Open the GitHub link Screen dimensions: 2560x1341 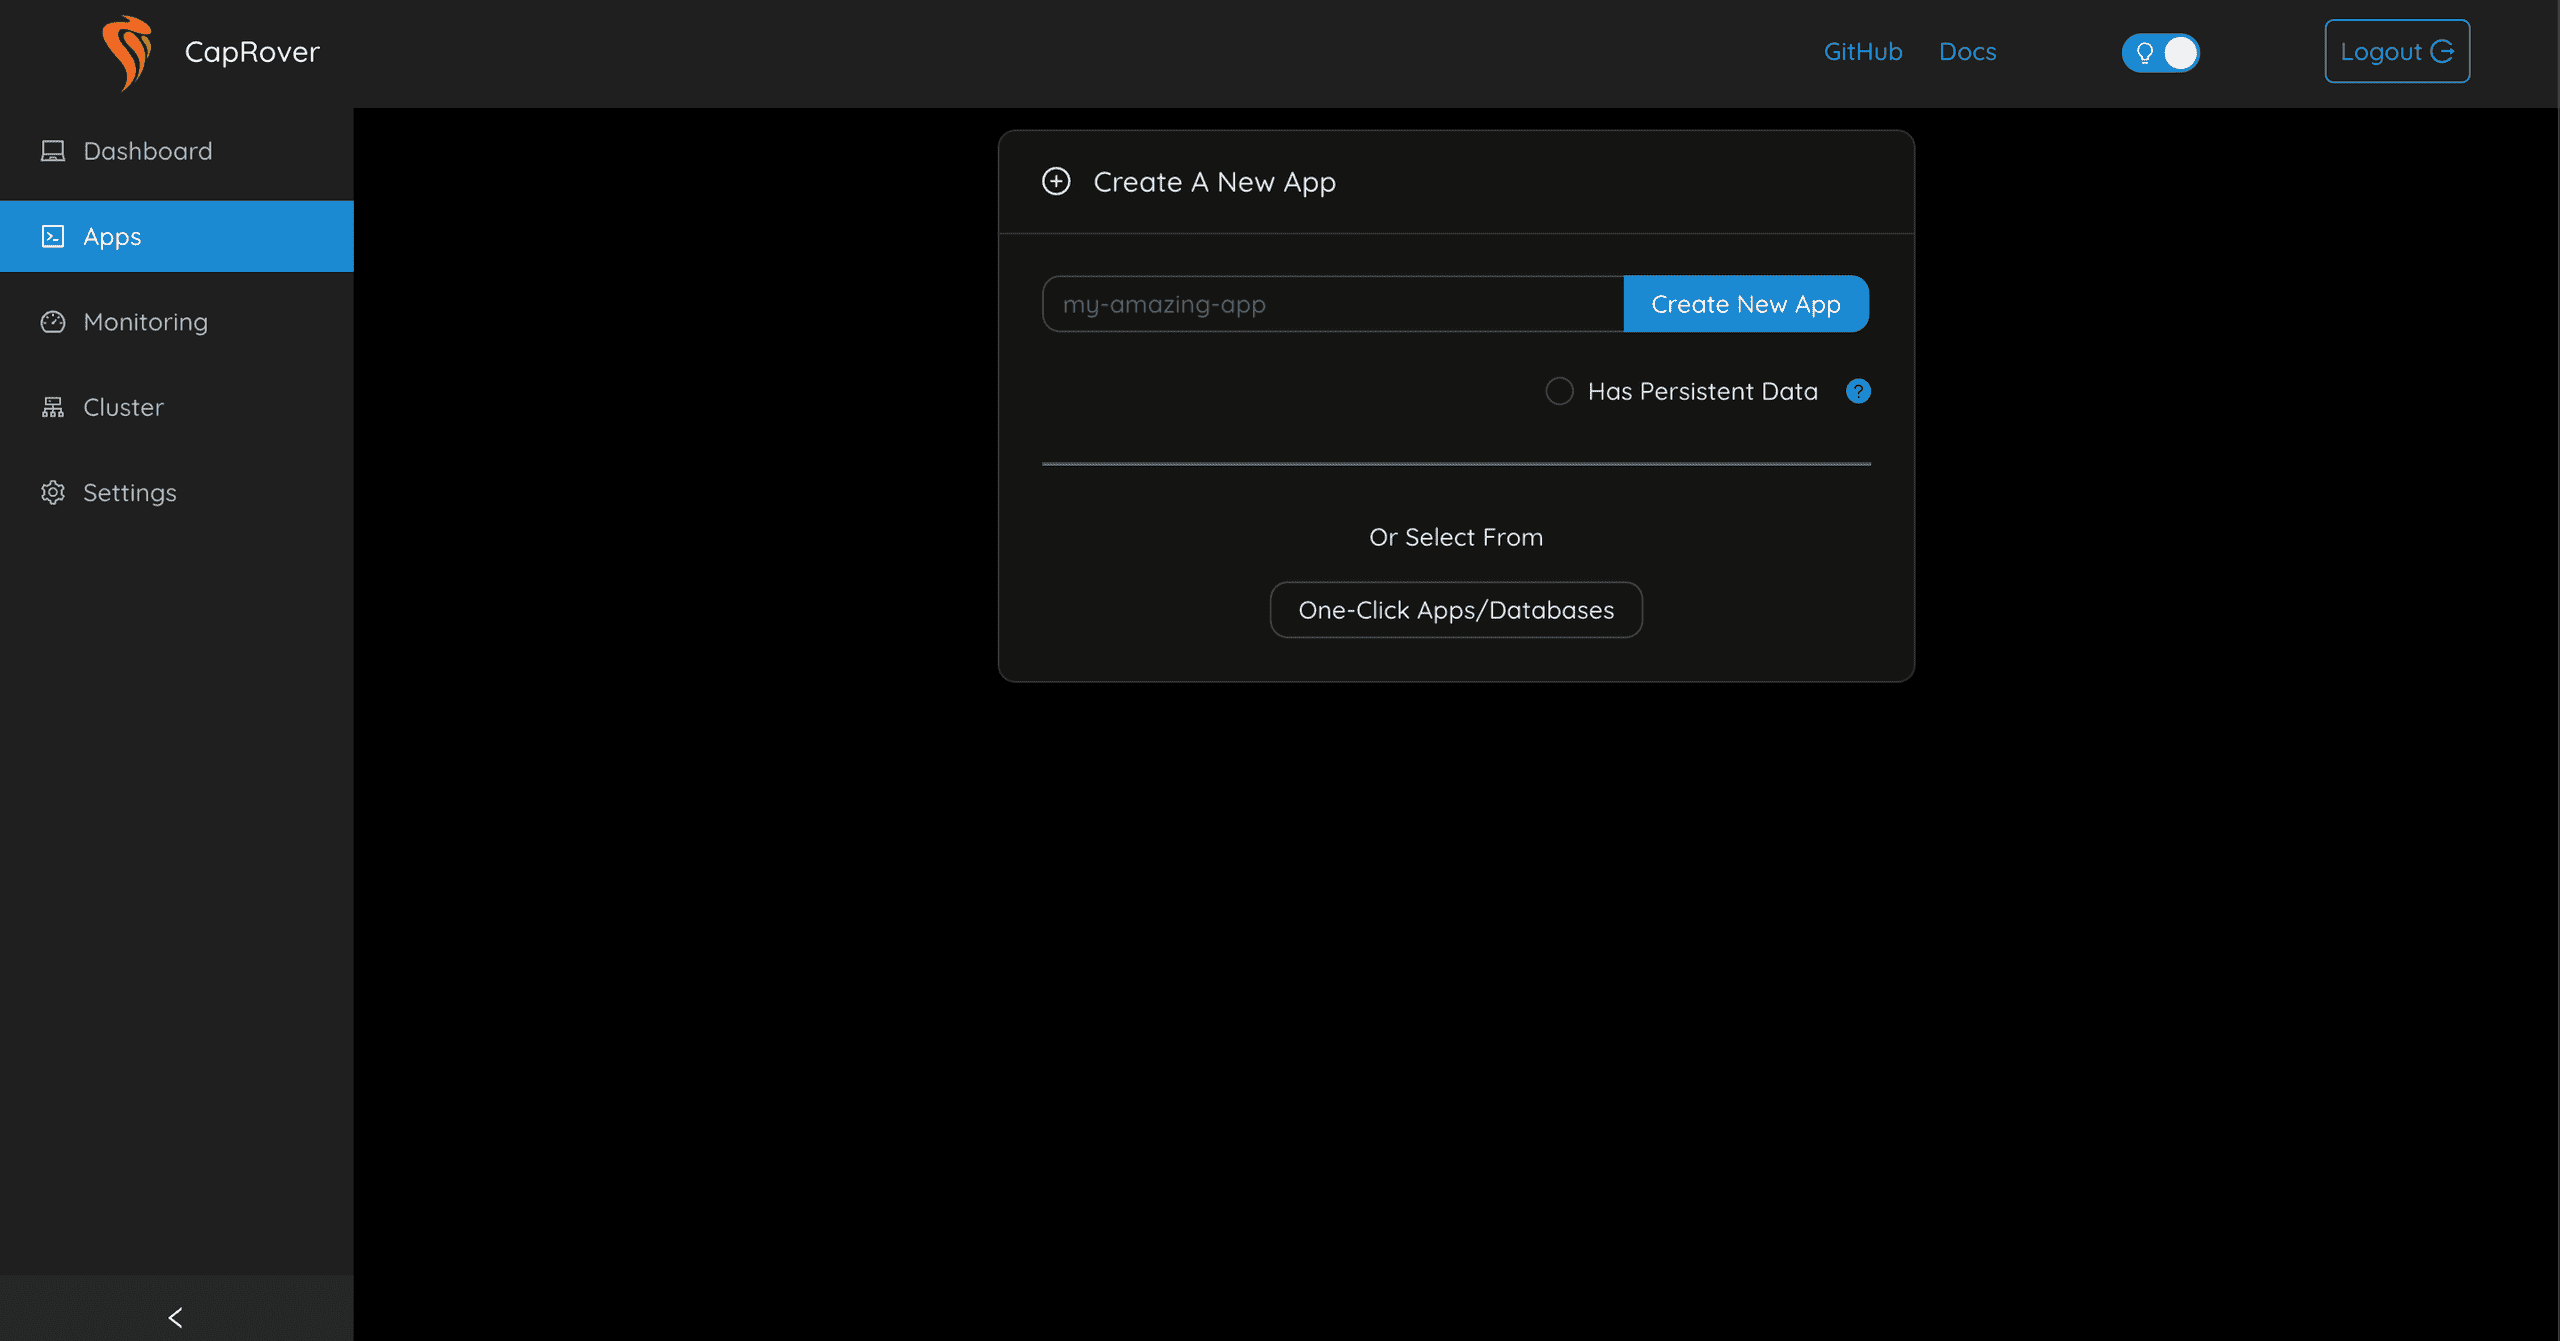point(1862,52)
